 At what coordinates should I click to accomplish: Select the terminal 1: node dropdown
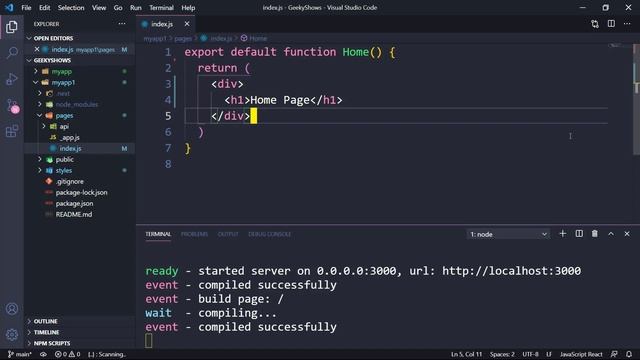point(508,234)
